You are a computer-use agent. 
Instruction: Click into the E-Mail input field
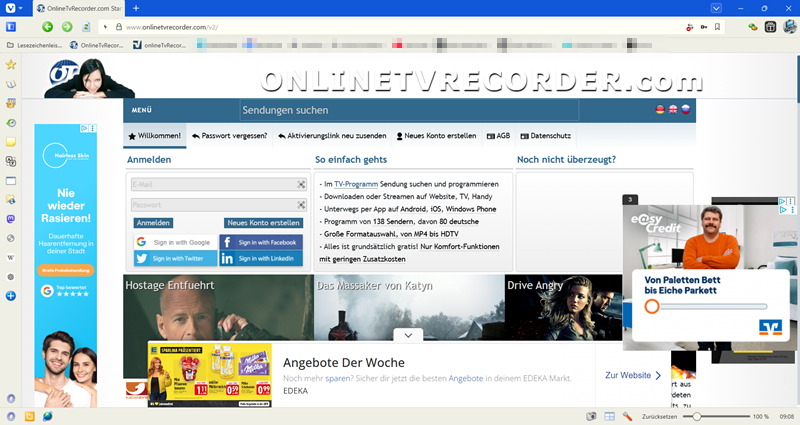[x=212, y=185]
